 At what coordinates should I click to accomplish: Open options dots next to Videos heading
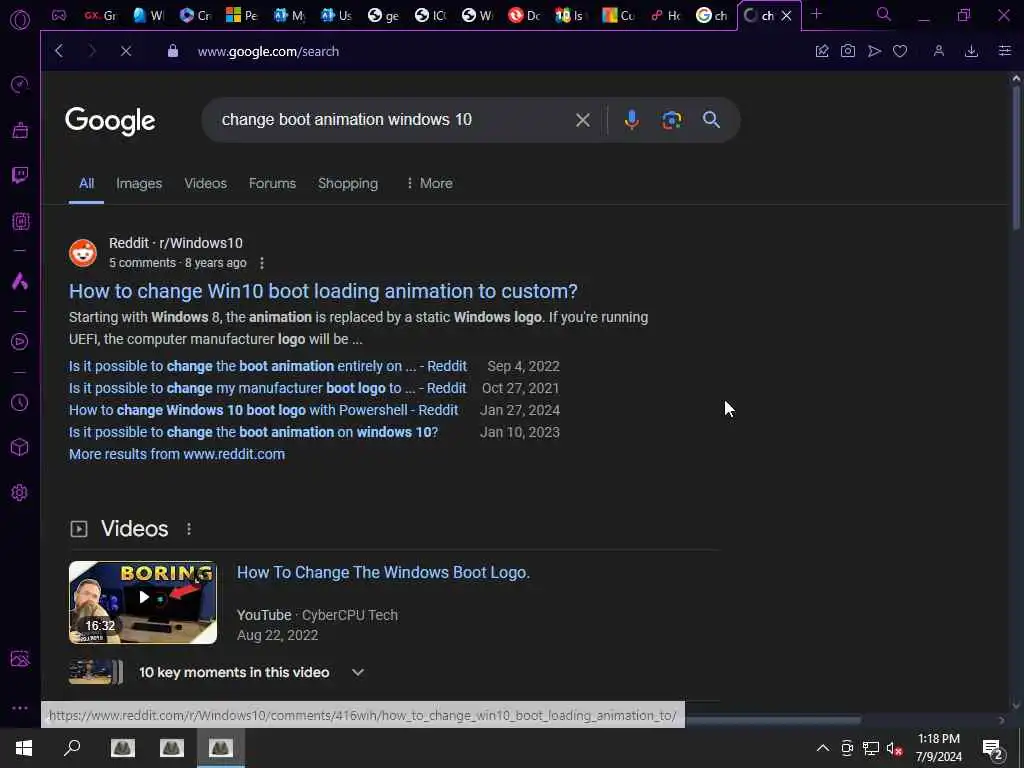pos(189,529)
